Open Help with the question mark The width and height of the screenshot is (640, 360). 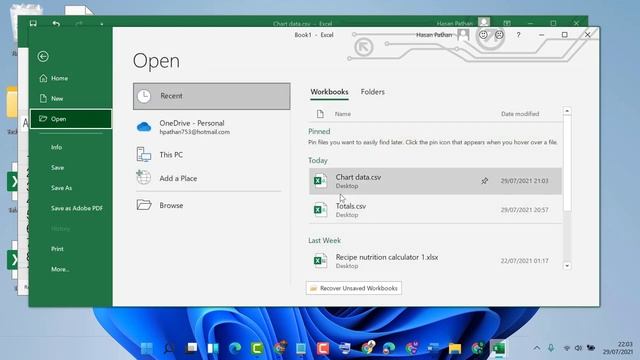pos(518,35)
